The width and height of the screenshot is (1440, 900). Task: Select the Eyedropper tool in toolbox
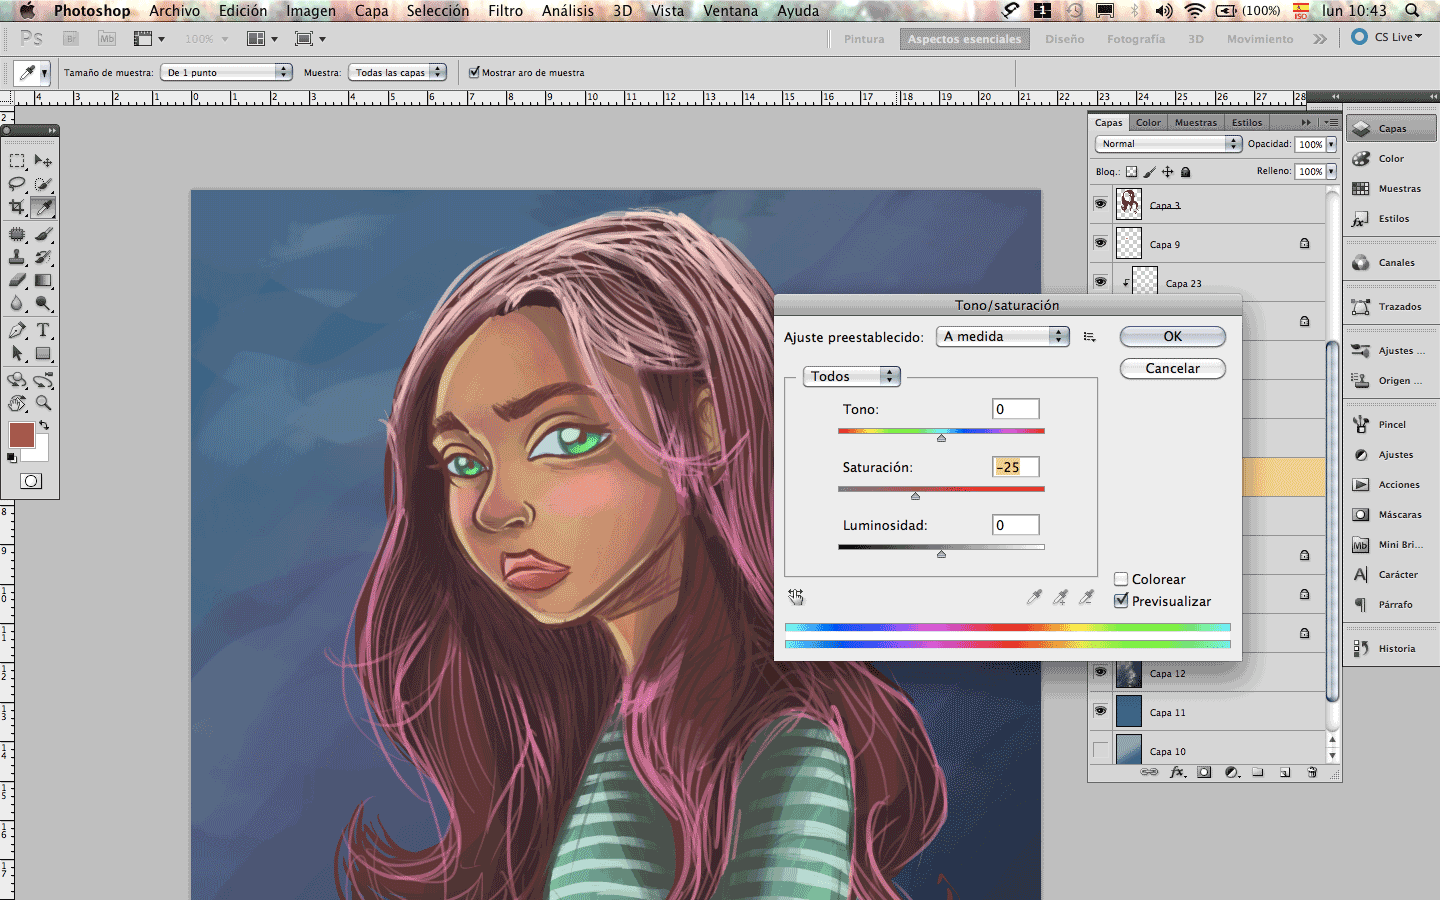pos(43,207)
